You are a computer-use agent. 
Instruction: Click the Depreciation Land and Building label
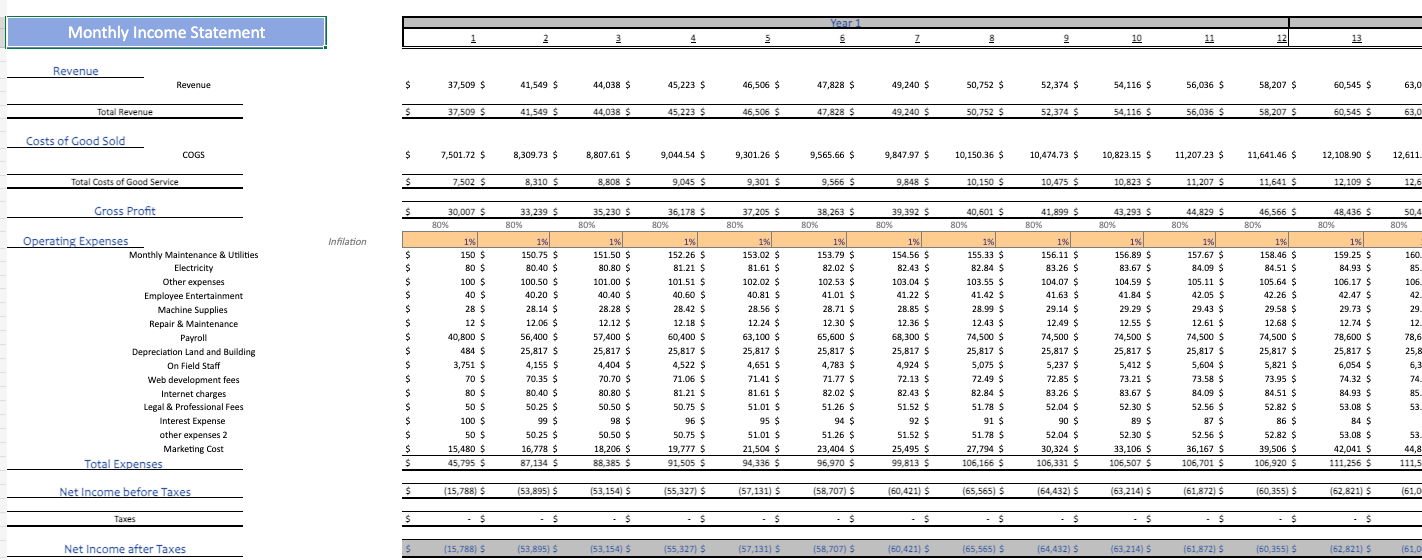pyautogui.click(x=193, y=352)
